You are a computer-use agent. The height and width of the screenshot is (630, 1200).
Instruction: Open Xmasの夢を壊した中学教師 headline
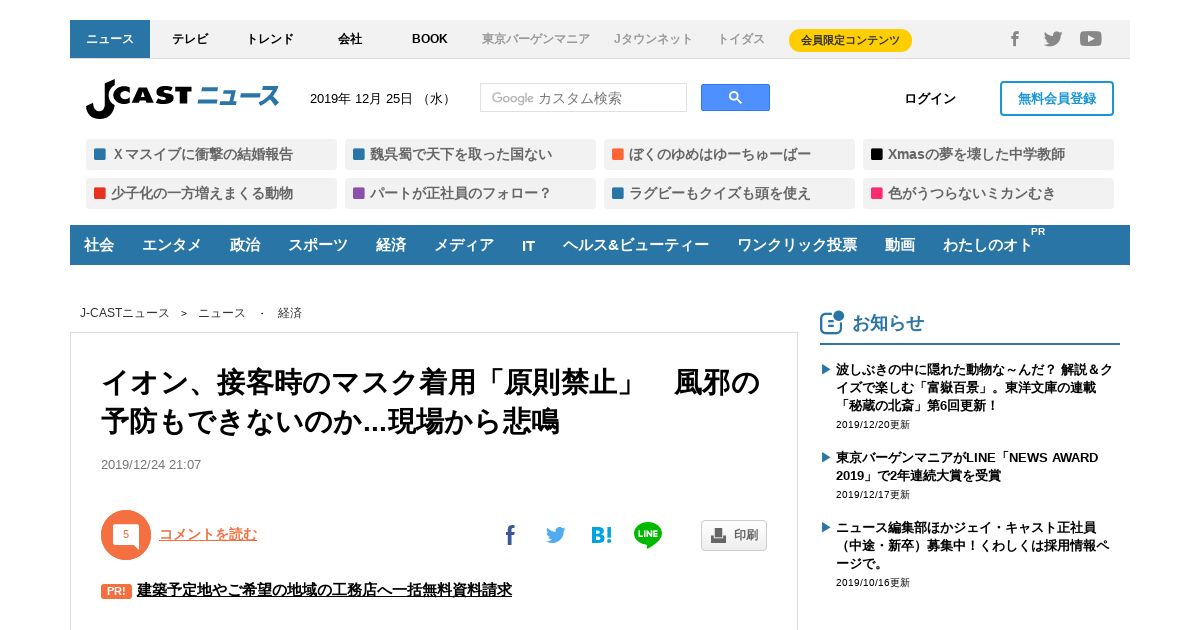(988, 154)
